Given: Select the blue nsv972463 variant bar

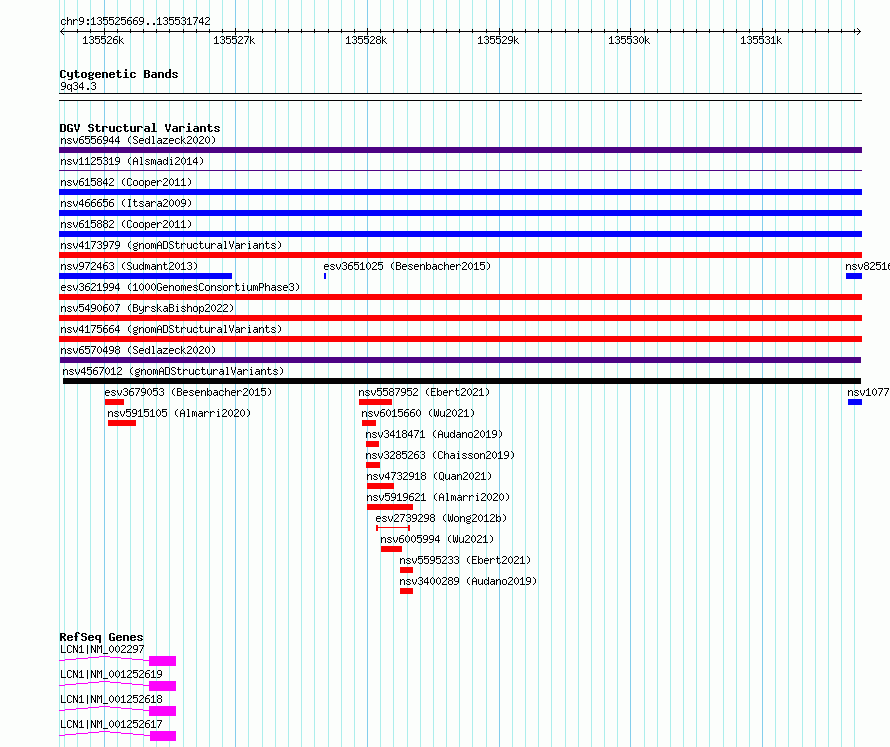Looking at the screenshot, I should tap(145, 276).
